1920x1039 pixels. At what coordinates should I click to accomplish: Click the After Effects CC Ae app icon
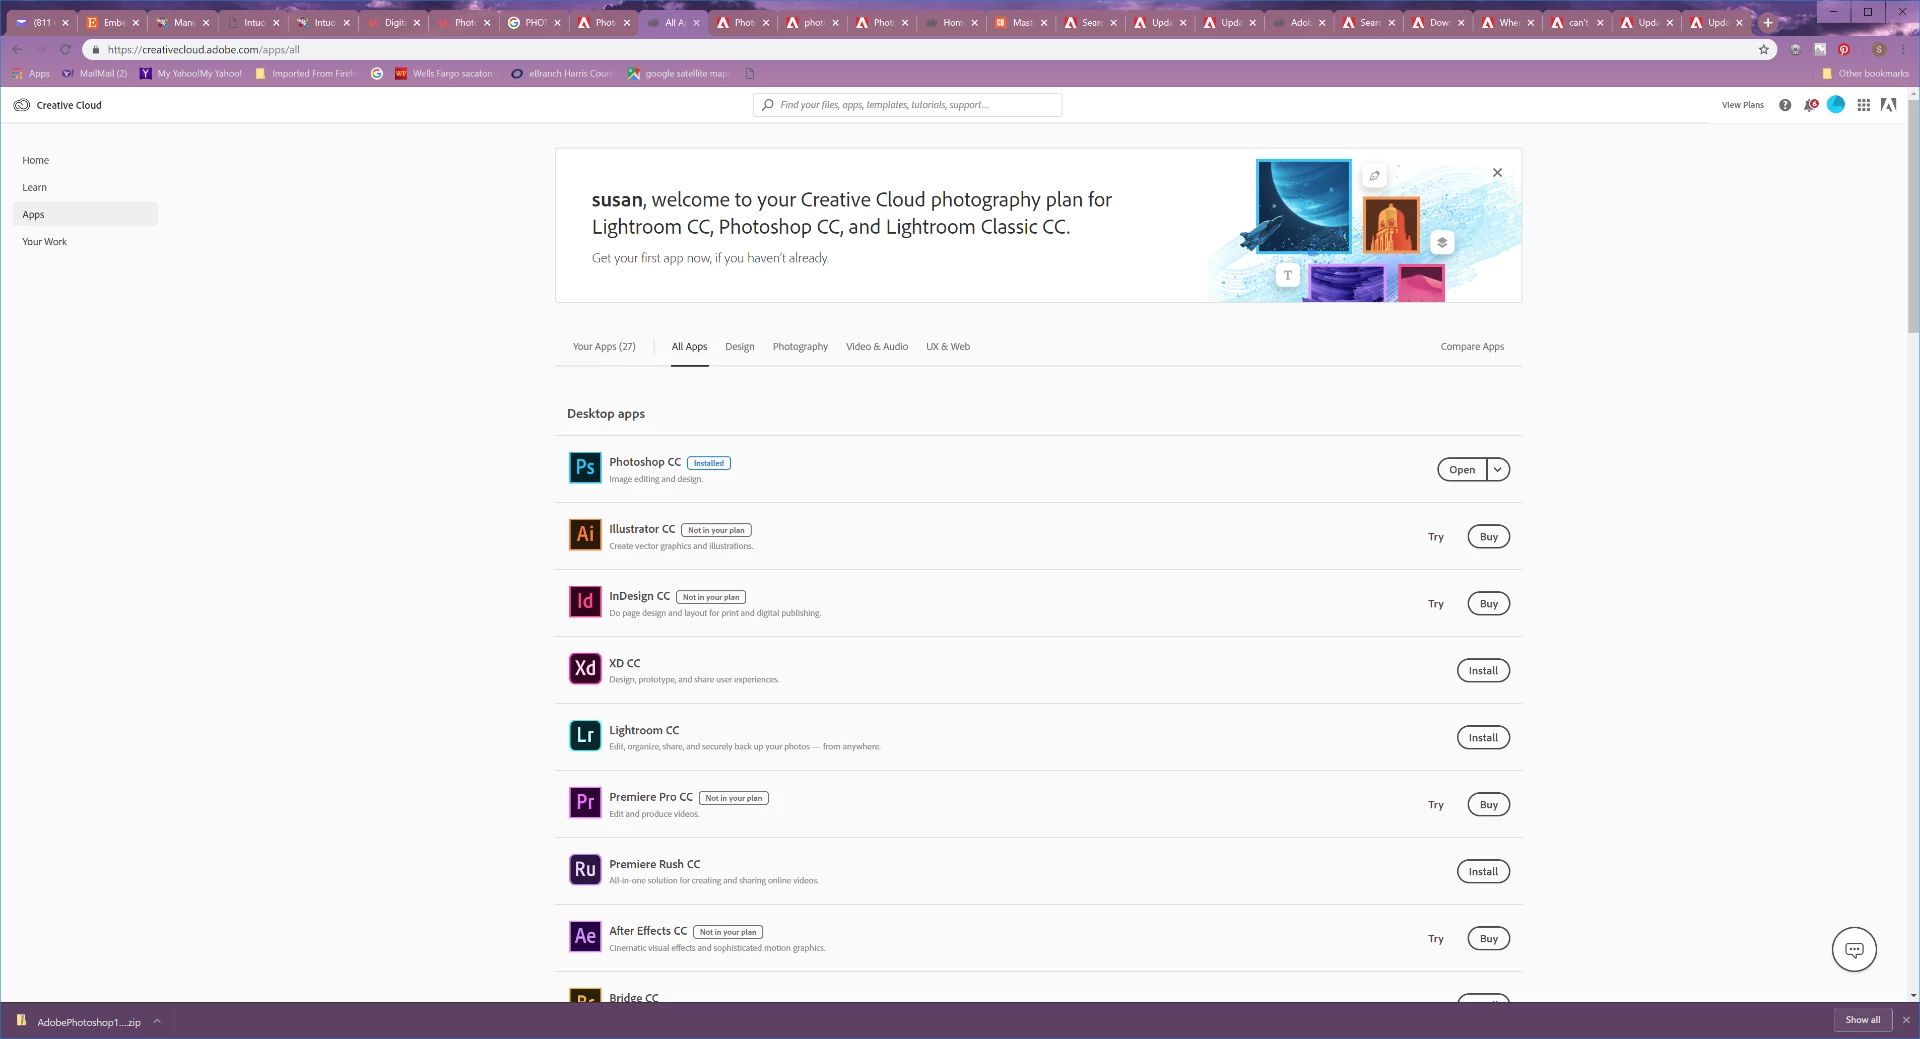(585, 937)
